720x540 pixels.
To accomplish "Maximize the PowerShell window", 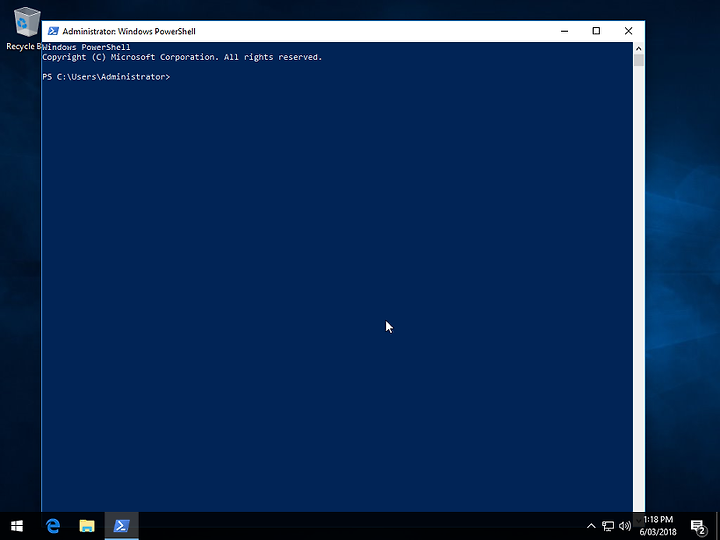I will [x=596, y=31].
